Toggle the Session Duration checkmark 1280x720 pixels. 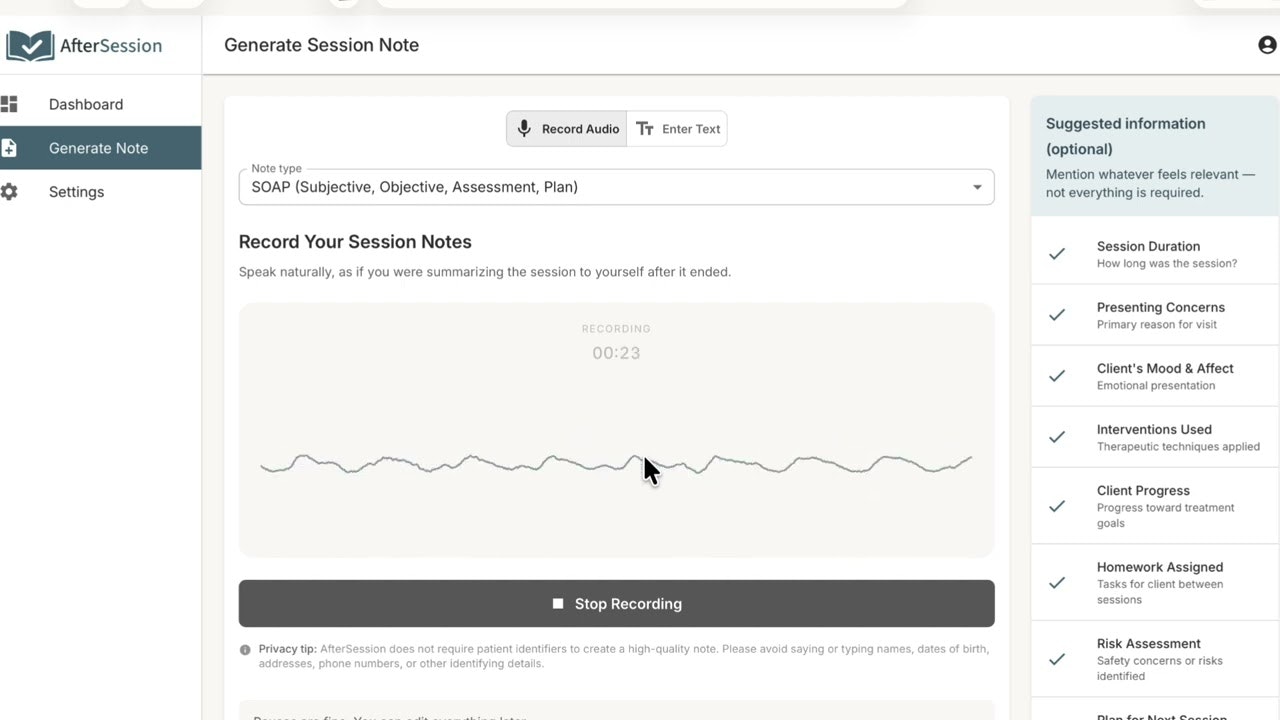tap(1057, 254)
